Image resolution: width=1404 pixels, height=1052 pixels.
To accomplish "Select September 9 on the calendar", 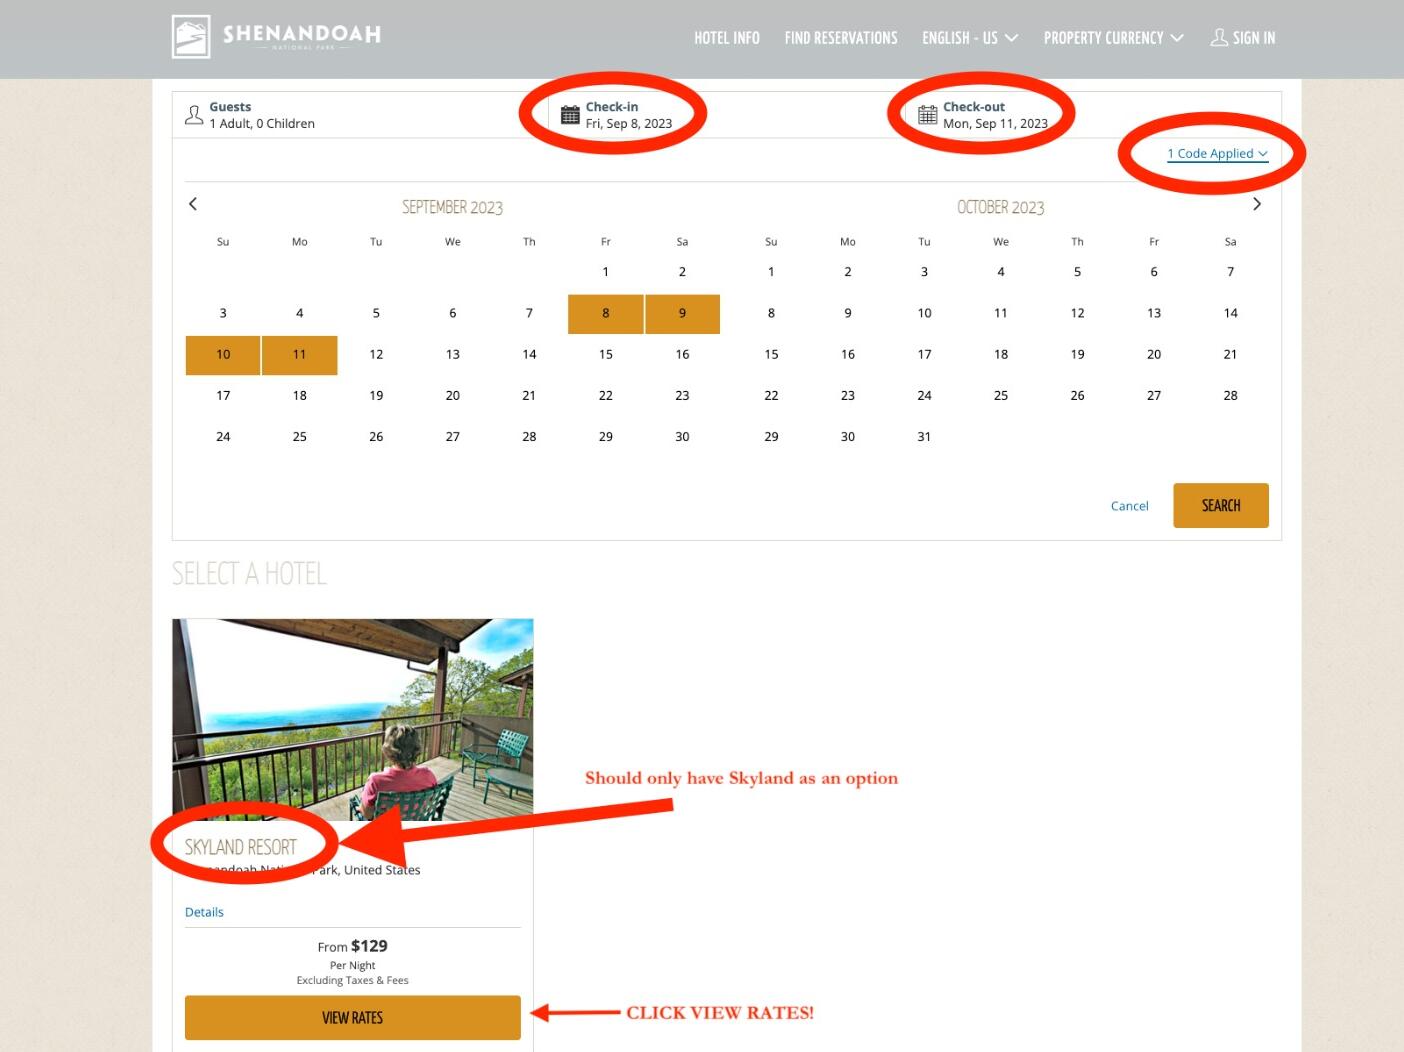I will tap(682, 313).
